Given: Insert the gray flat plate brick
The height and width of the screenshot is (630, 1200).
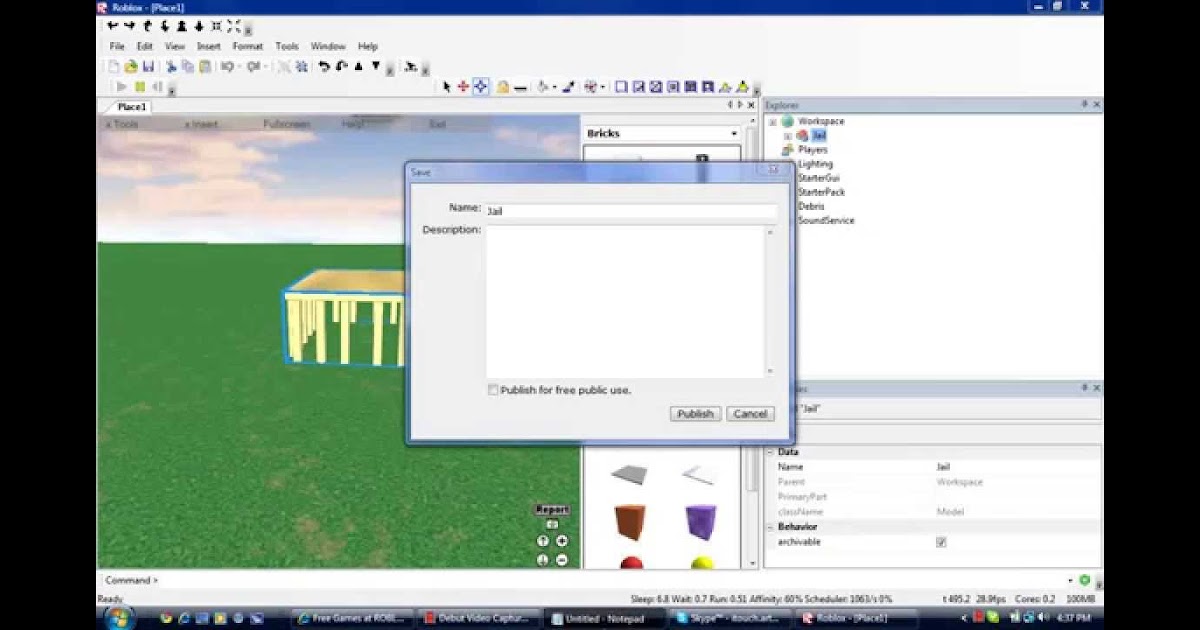Looking at the screenshot, I should click(630, 474).
